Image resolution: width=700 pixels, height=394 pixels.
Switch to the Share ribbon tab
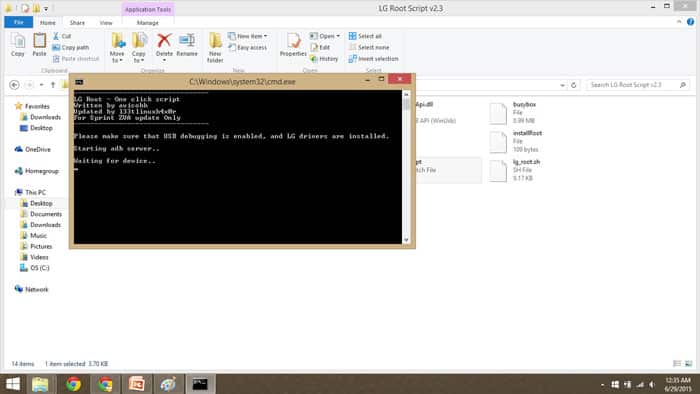tap(77, 23)
